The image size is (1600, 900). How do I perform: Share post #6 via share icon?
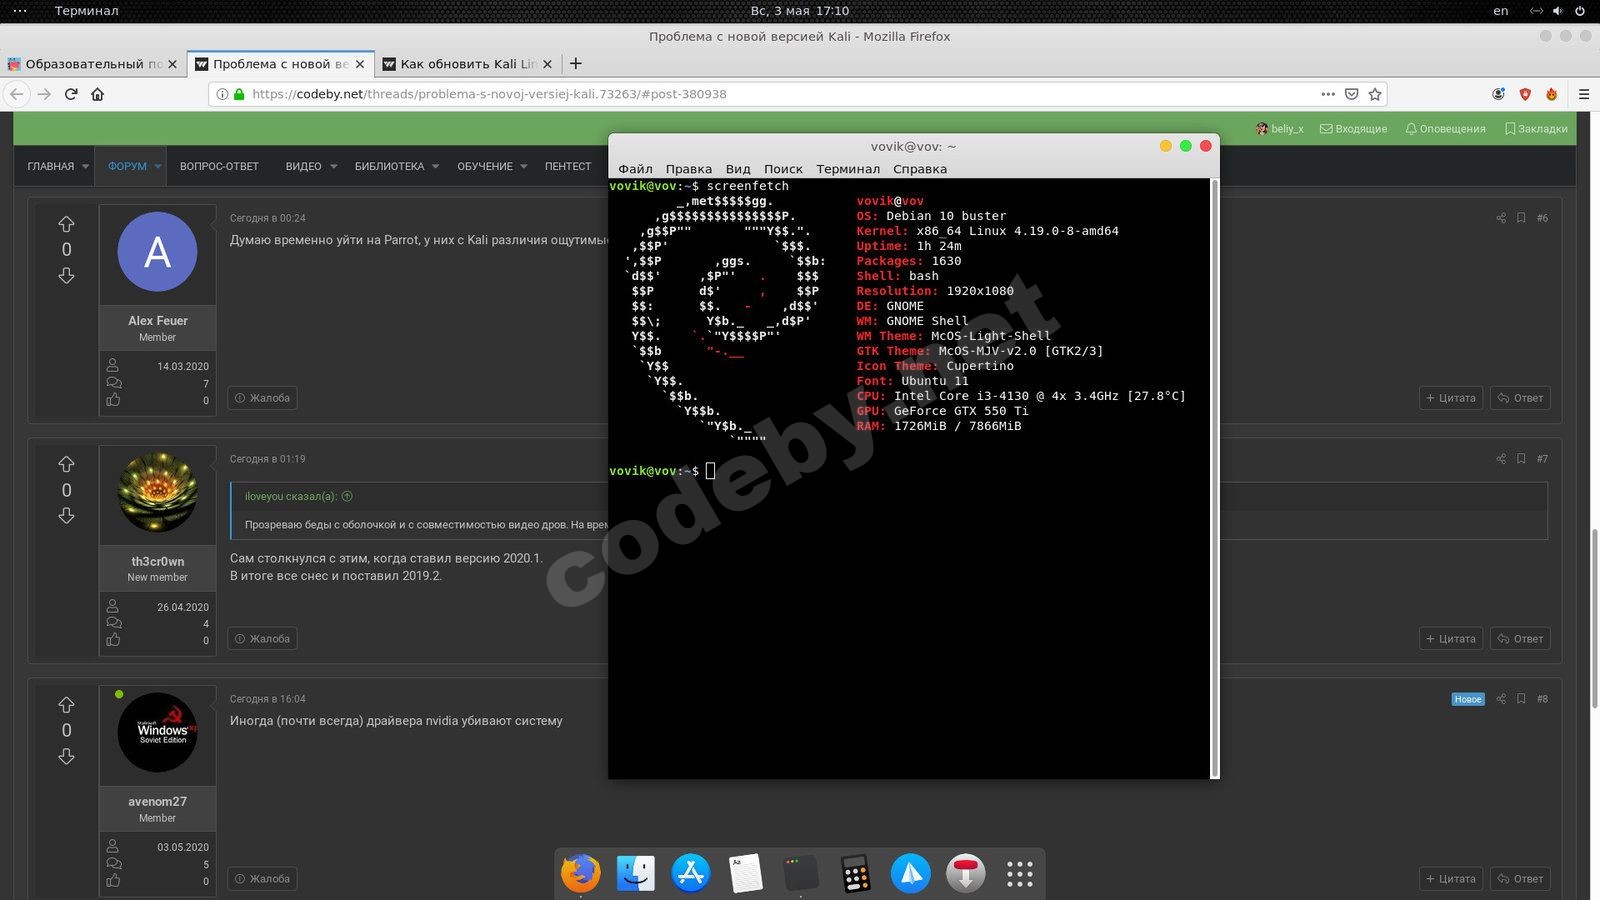(x=1501, y=218)
